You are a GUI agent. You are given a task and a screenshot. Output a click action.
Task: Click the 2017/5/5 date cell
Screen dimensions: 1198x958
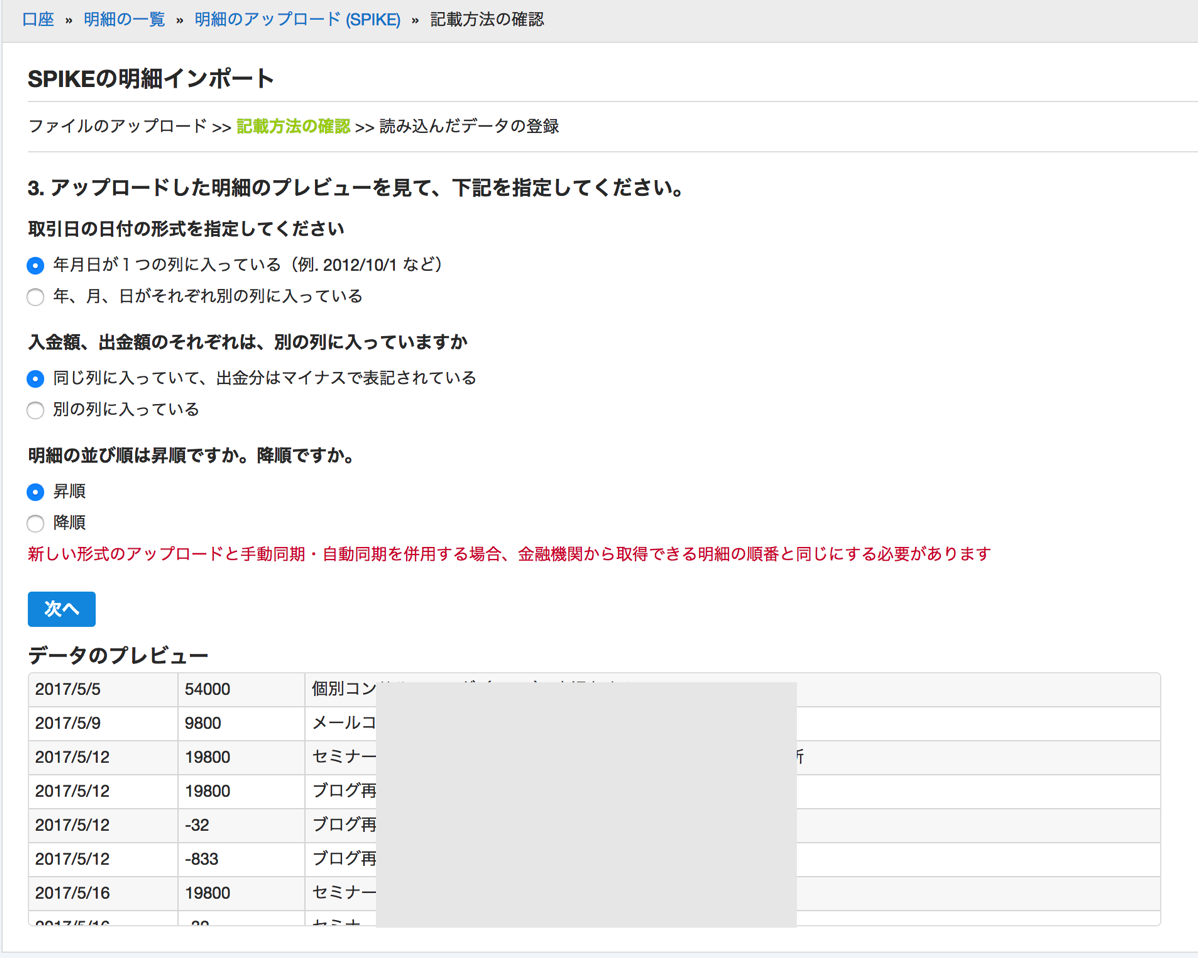(x=103, y=689)
